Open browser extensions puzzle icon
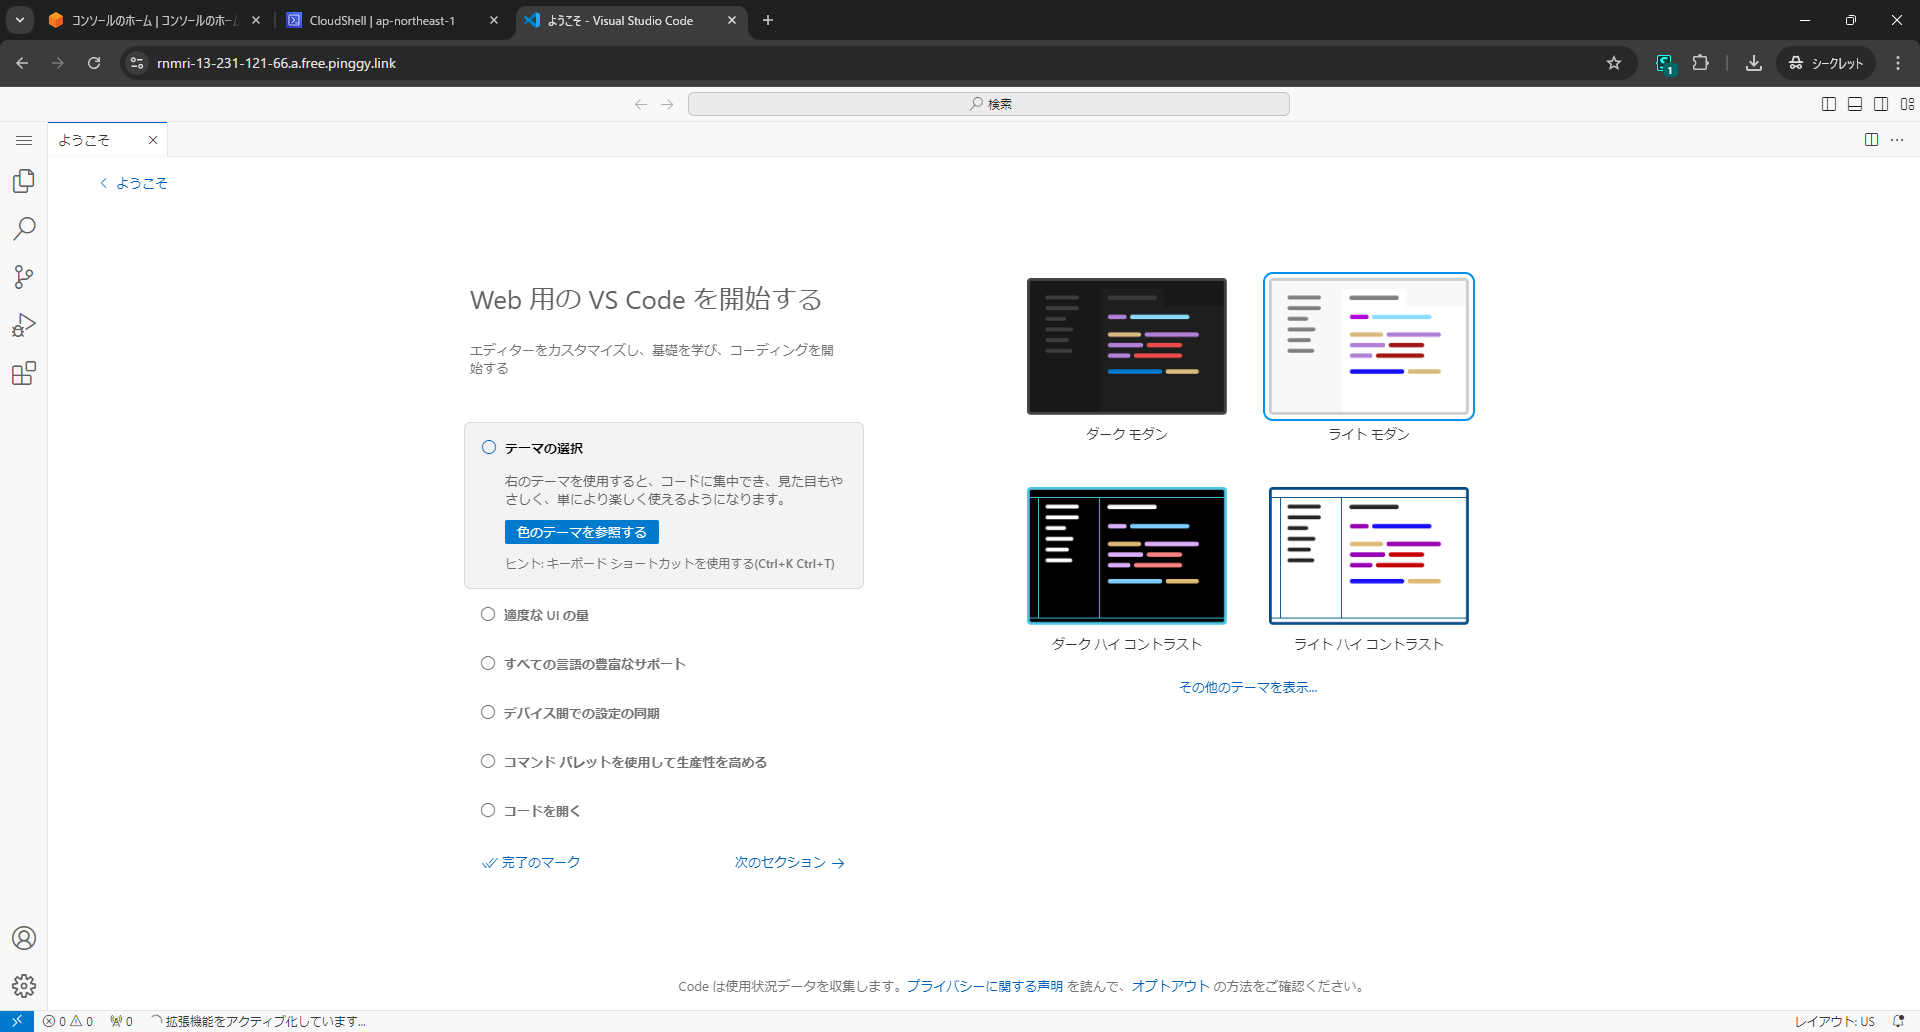1920x1032 pixels. [x=1700, y=63]
